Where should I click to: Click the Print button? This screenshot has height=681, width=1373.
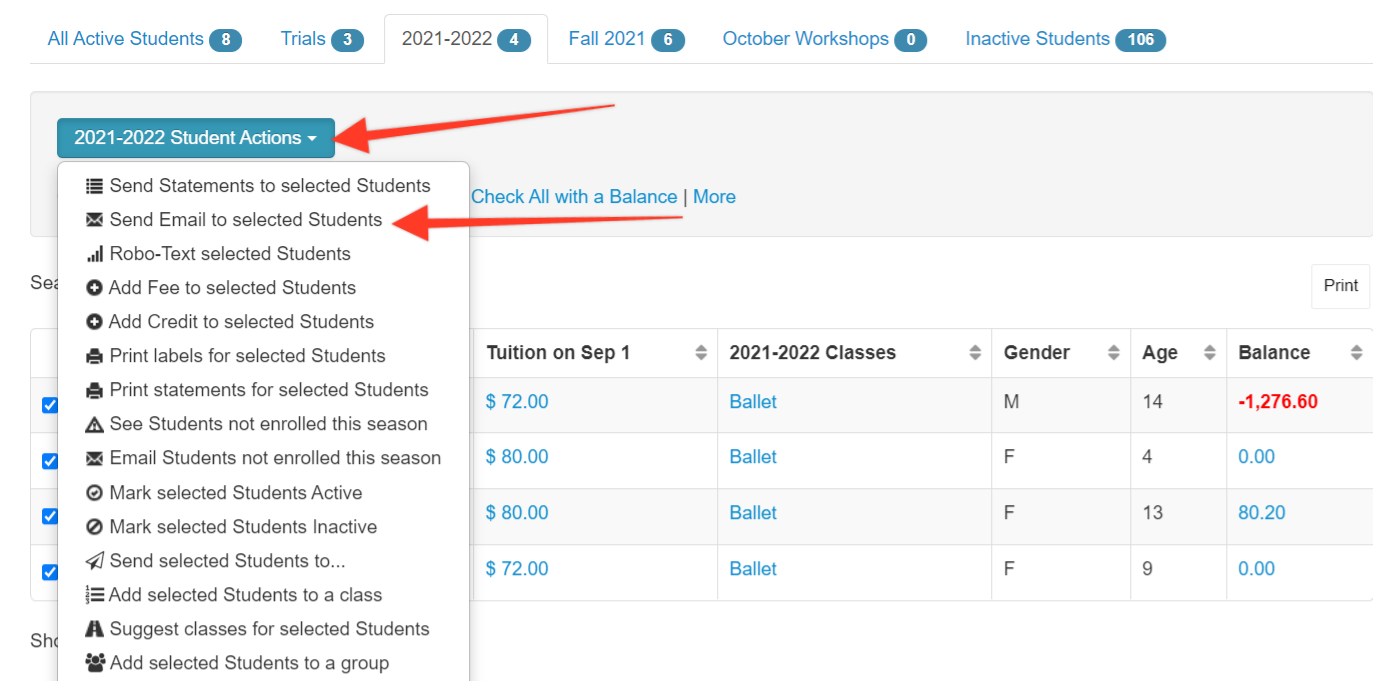(1341, 286)
